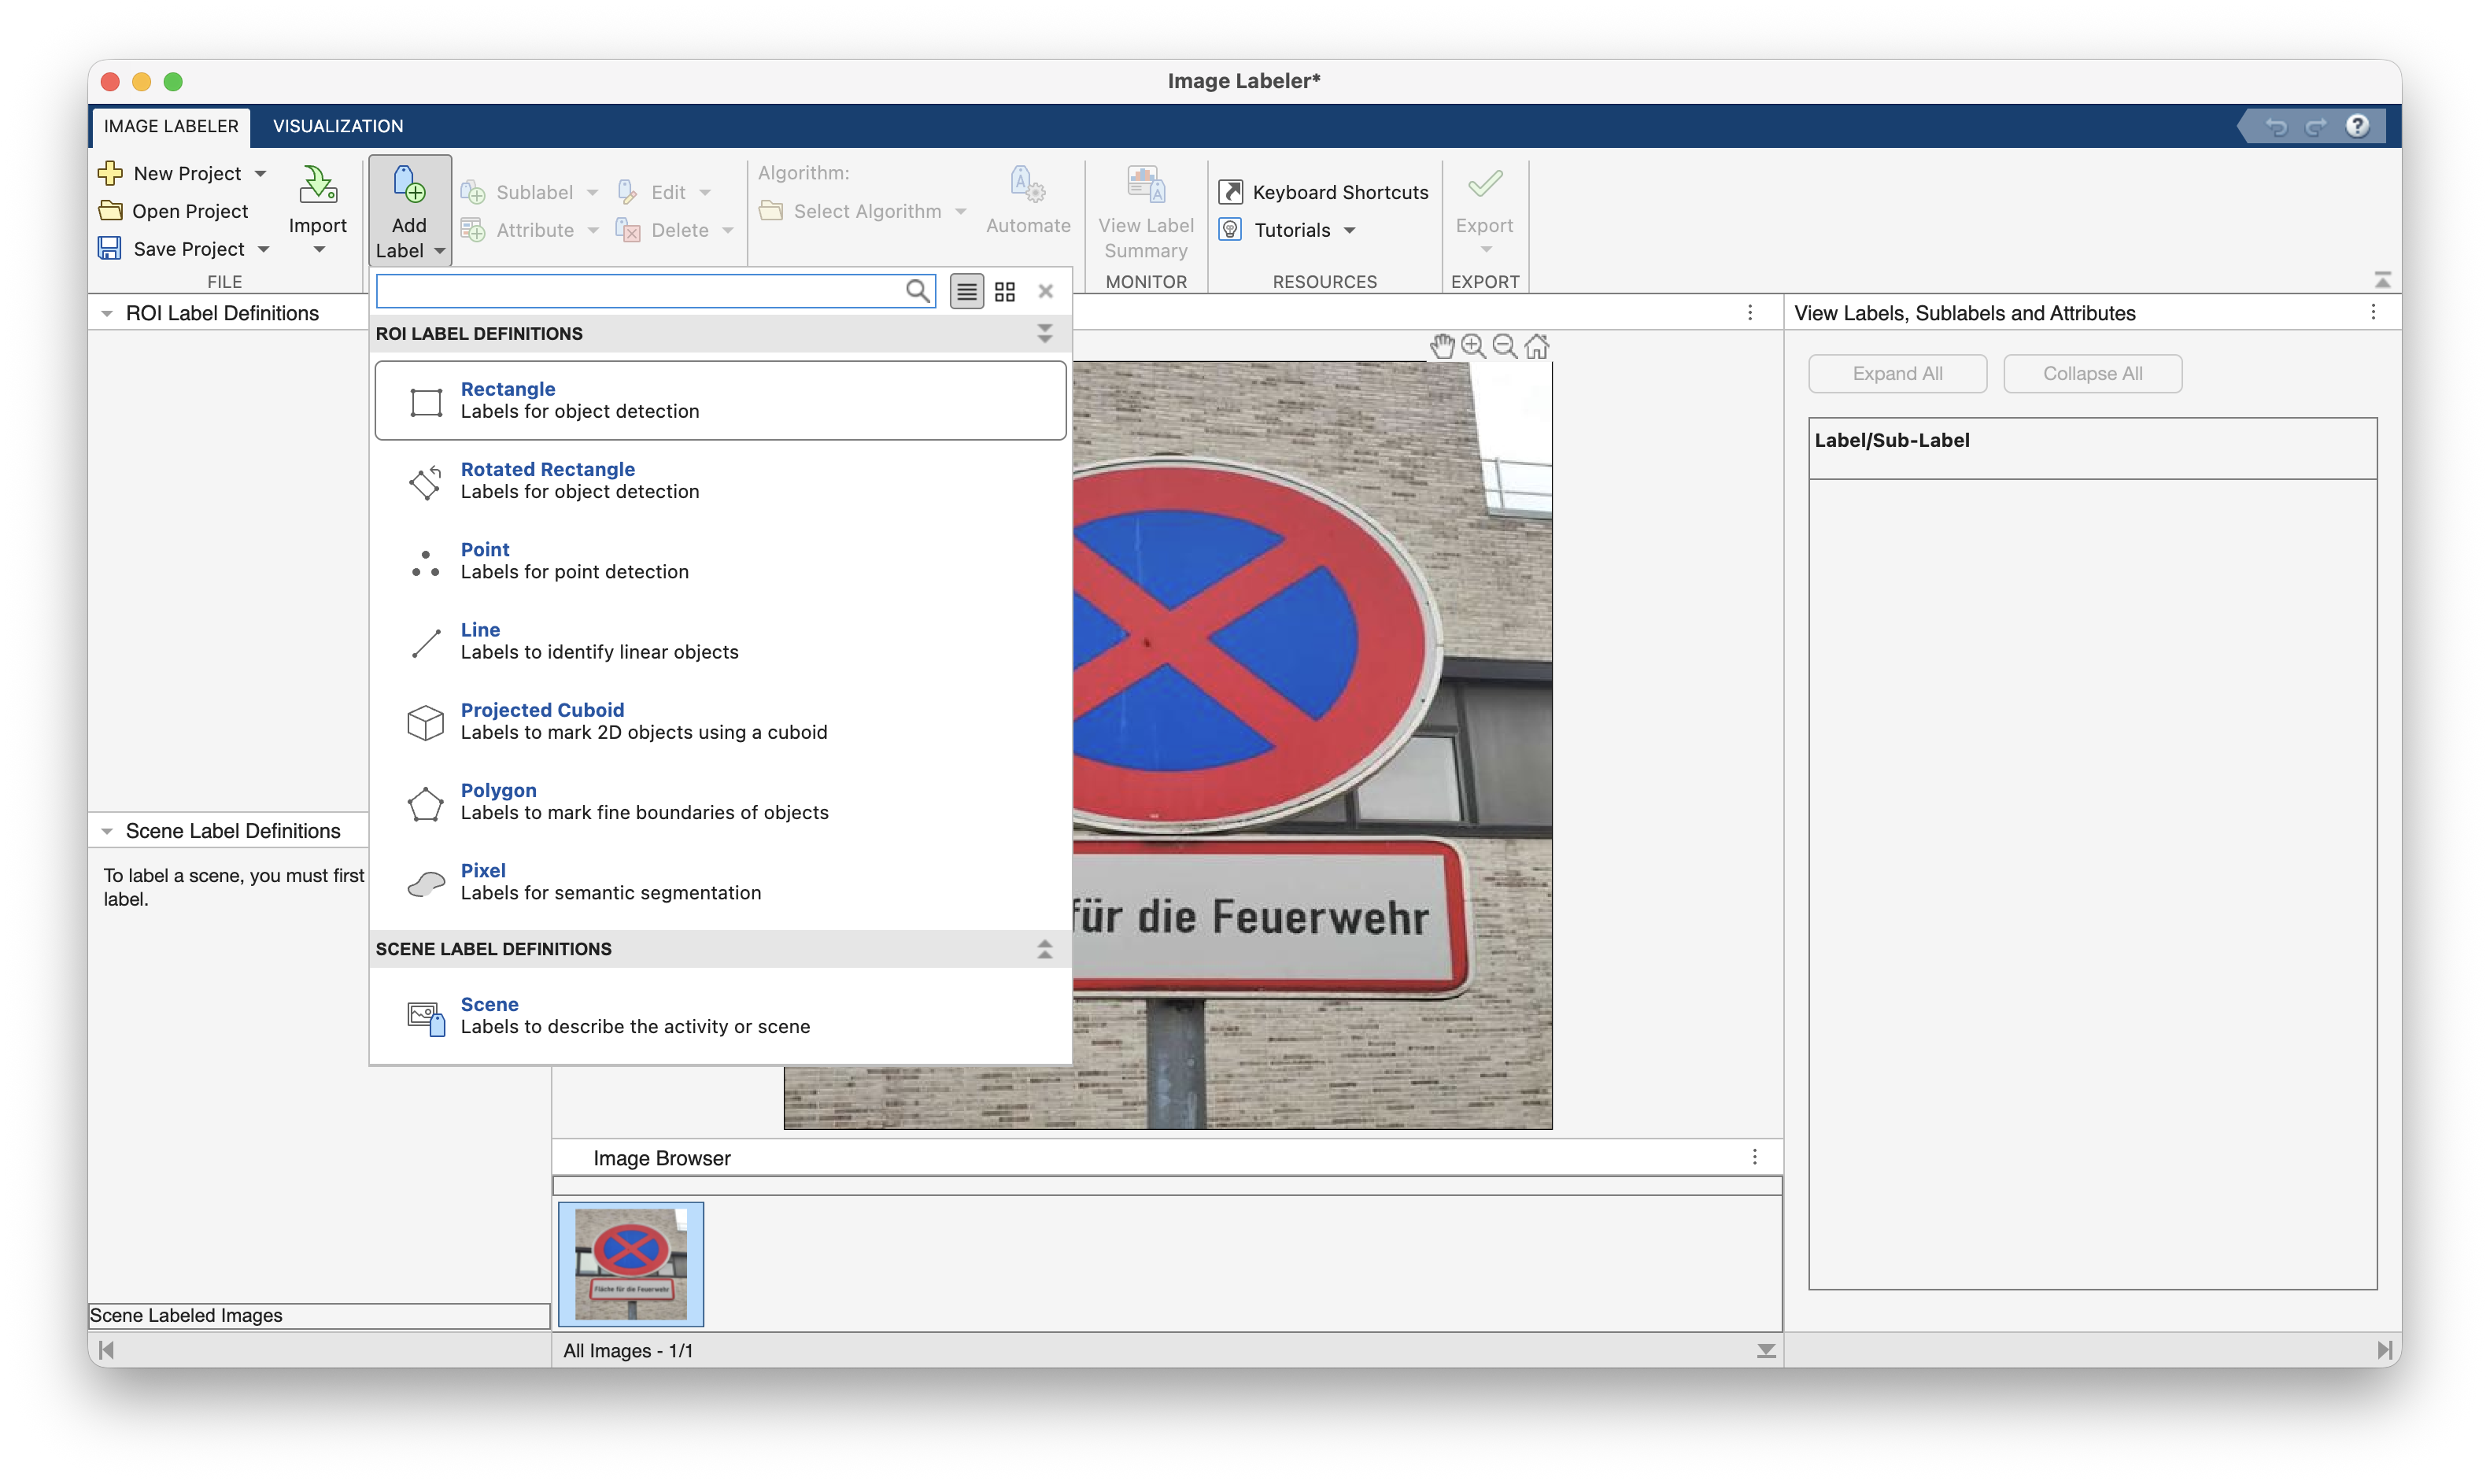This screenshot has height=1484, width=2490.
Task: Switch gallery to grid view
Action: pos(1005,291)
